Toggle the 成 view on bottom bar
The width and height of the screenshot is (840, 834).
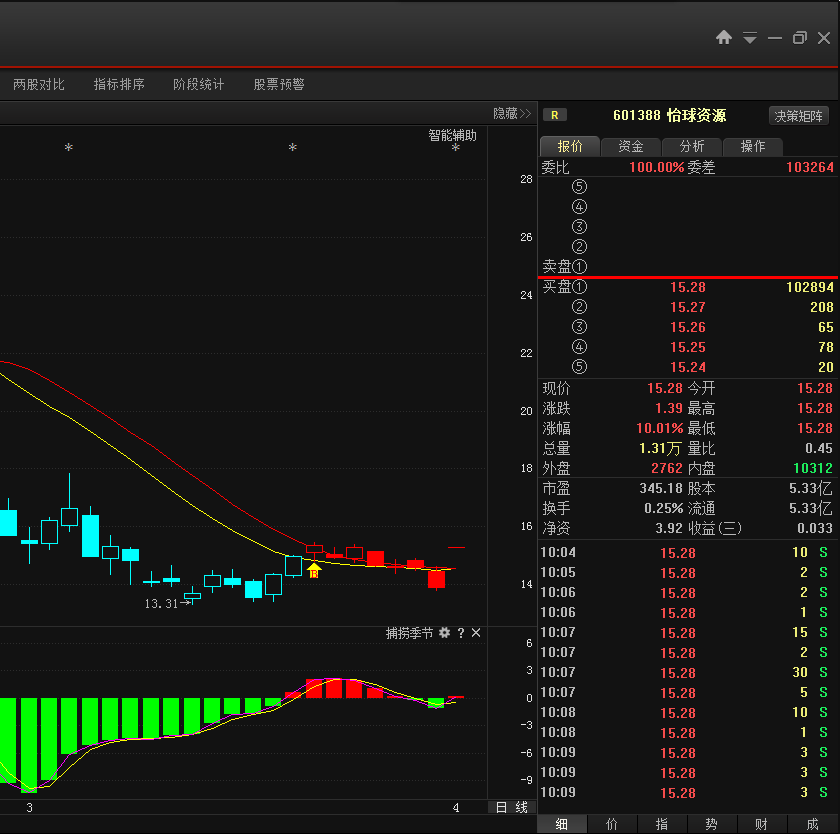coord(811,824)
